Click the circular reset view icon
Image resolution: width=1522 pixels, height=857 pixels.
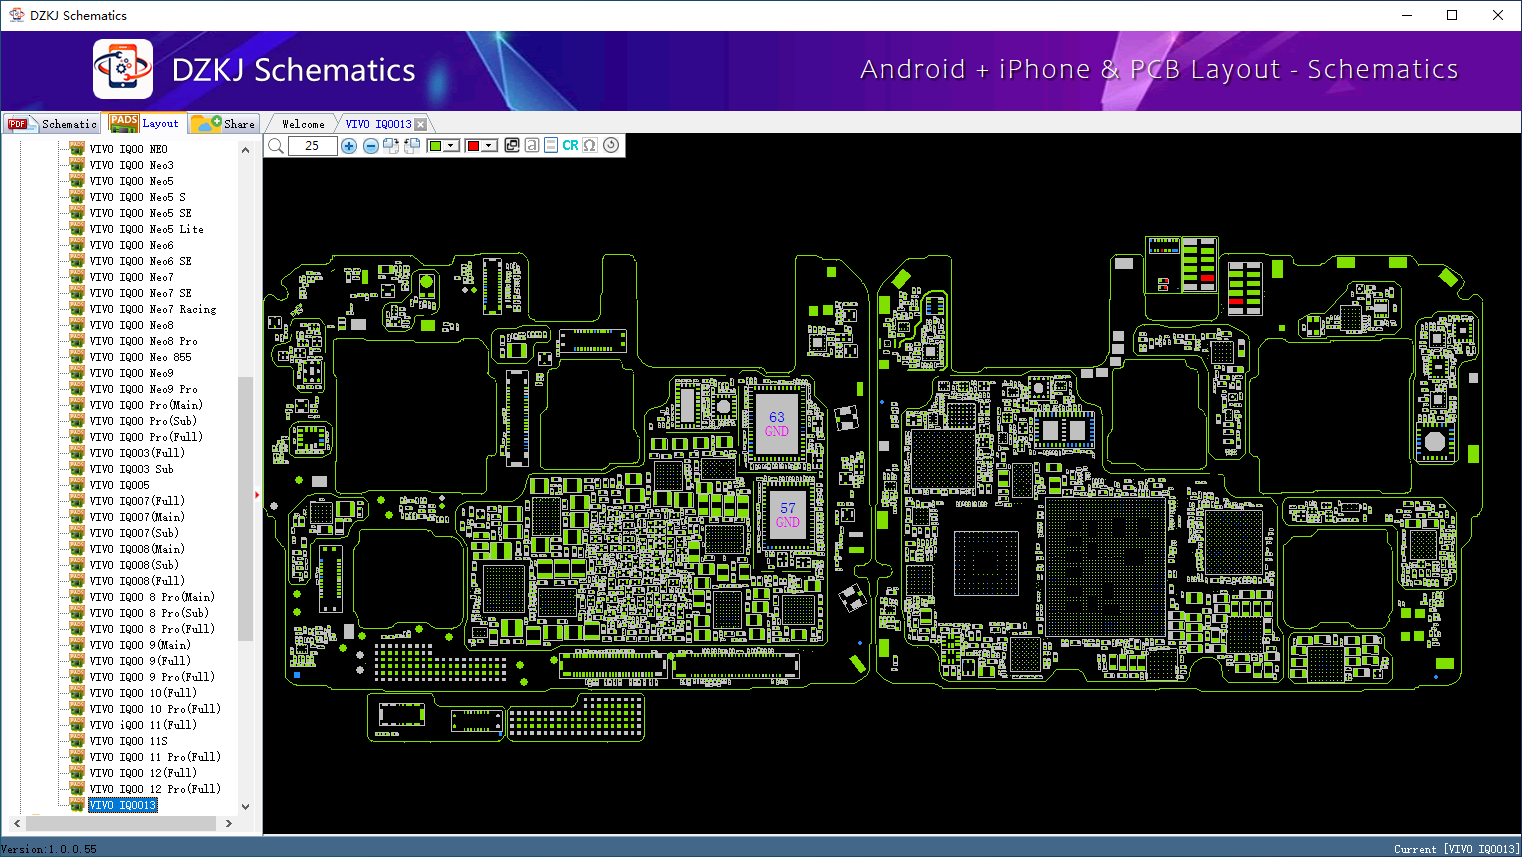point(611,145)
